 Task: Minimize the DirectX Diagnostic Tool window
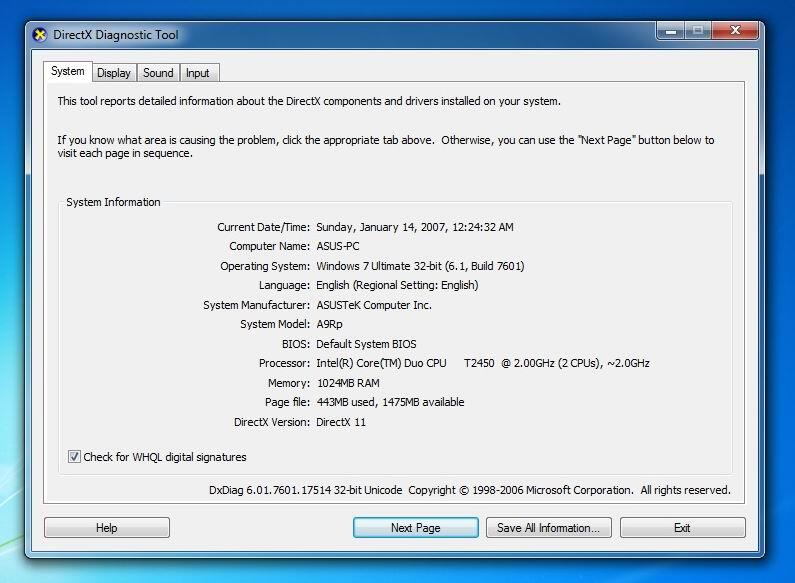pyautogui.click(x=671, y=30)
